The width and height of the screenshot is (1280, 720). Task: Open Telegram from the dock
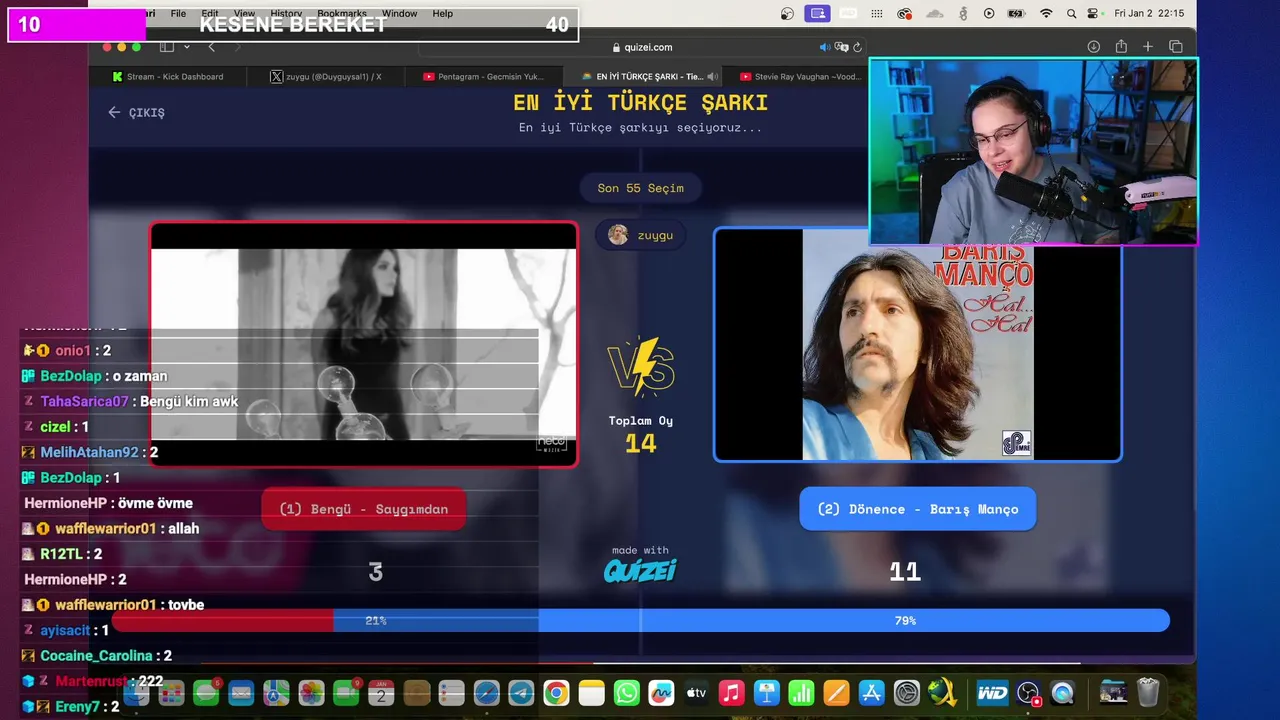pos(522,693)
